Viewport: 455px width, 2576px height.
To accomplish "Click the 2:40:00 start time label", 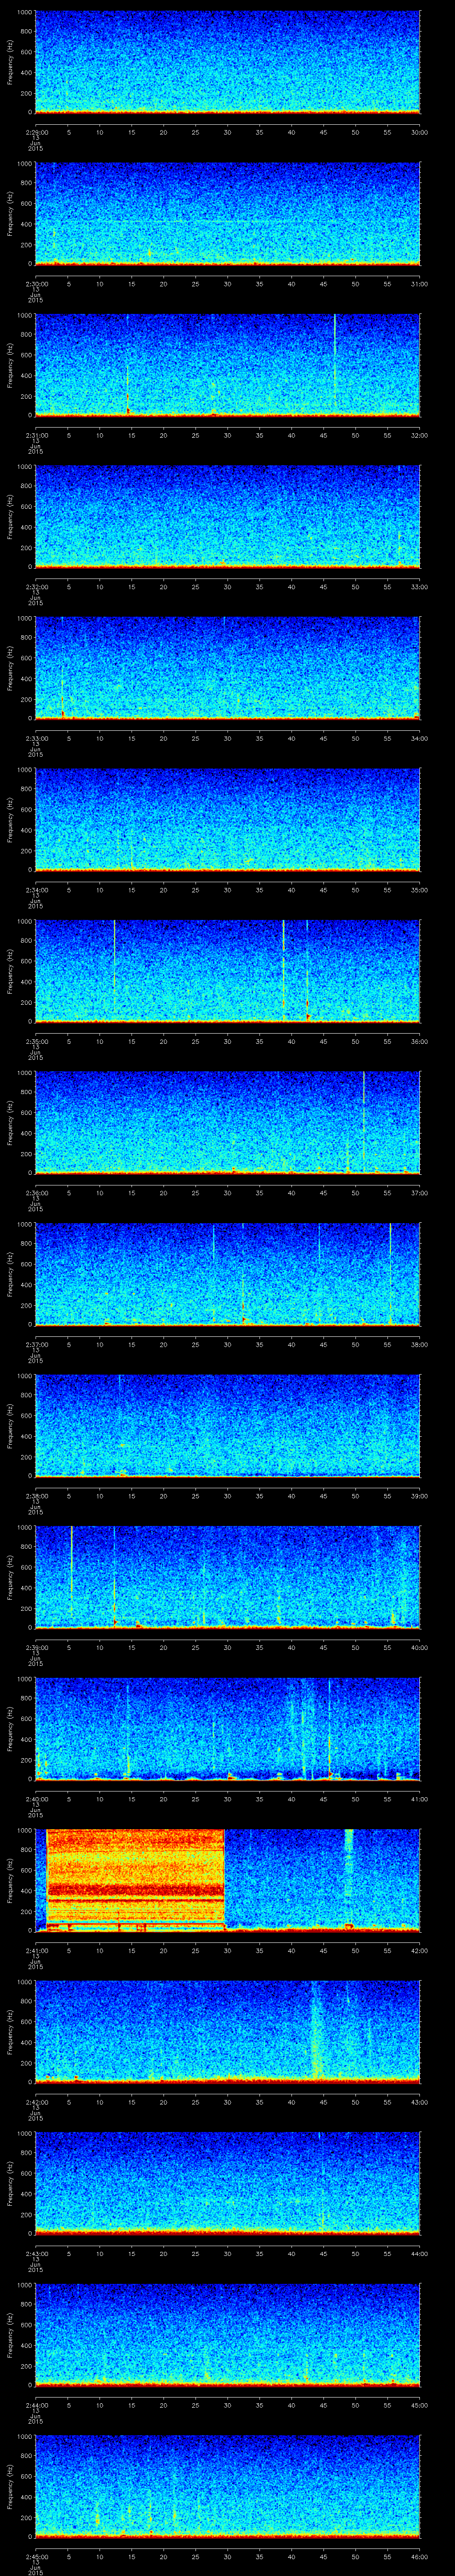I will click(x=36, y=1799).
